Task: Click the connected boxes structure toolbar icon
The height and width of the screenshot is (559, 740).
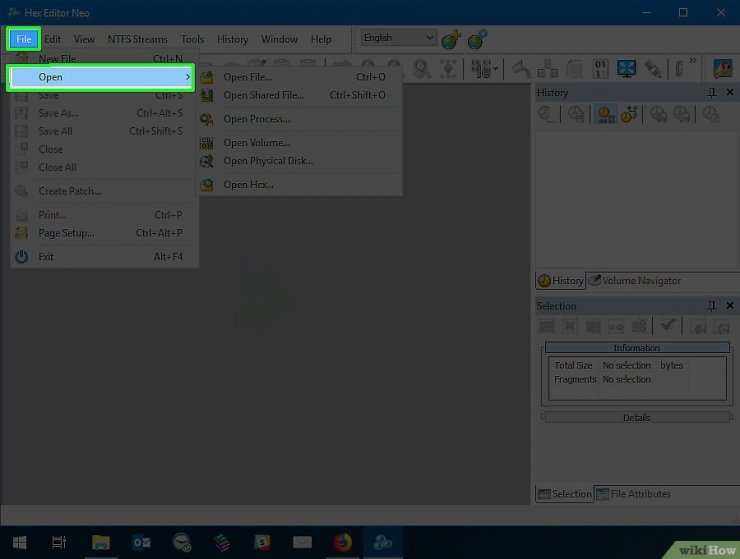Action: [x=547, y=69]
